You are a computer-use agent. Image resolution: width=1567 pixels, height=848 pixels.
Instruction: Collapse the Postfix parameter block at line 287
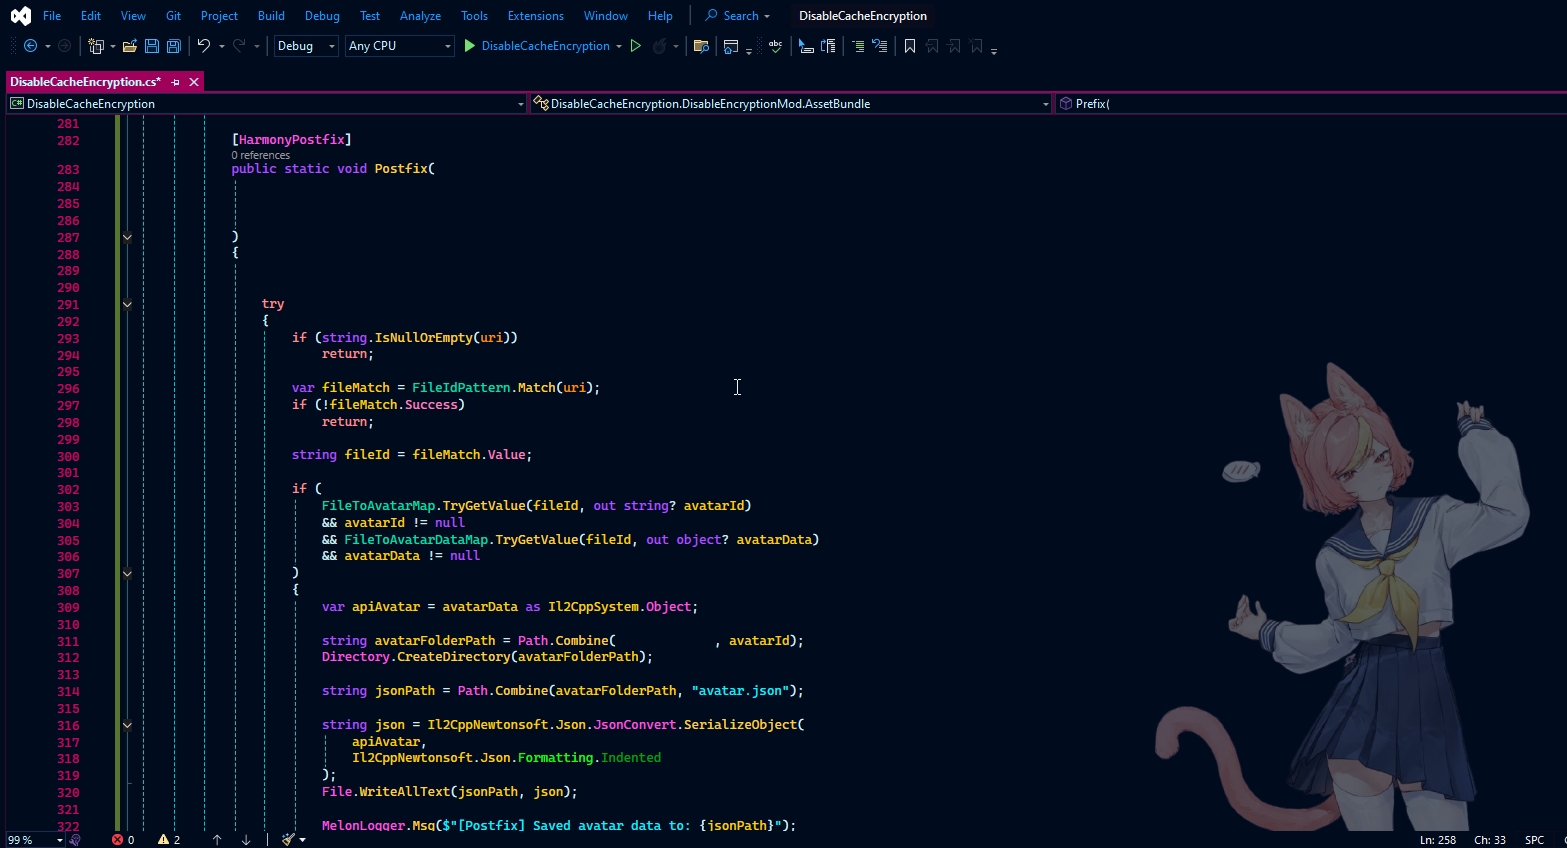click(x=127, y=238)
